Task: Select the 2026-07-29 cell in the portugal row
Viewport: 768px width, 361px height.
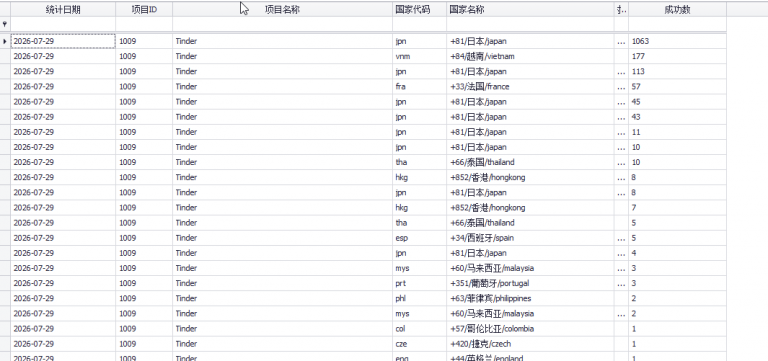Action: tap(63, 283)
